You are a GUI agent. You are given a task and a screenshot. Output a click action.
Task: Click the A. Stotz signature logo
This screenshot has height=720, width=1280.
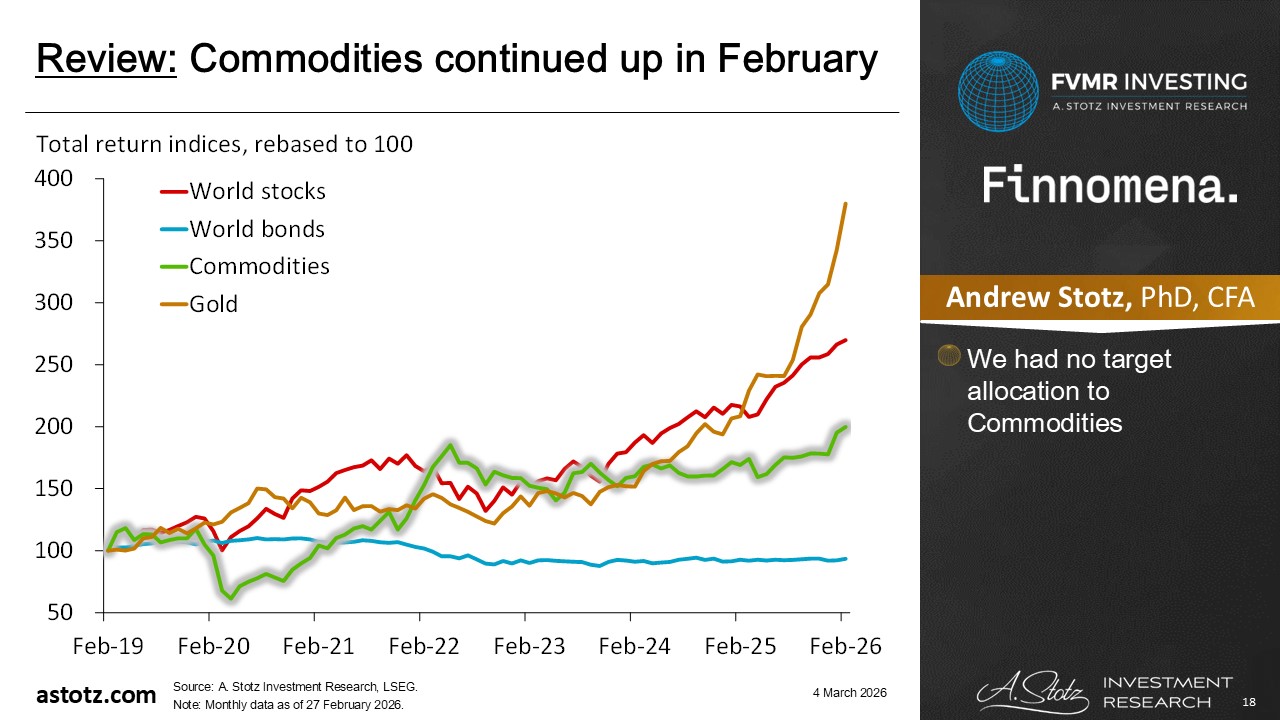pyautogui.click(x=1030, y=690)
